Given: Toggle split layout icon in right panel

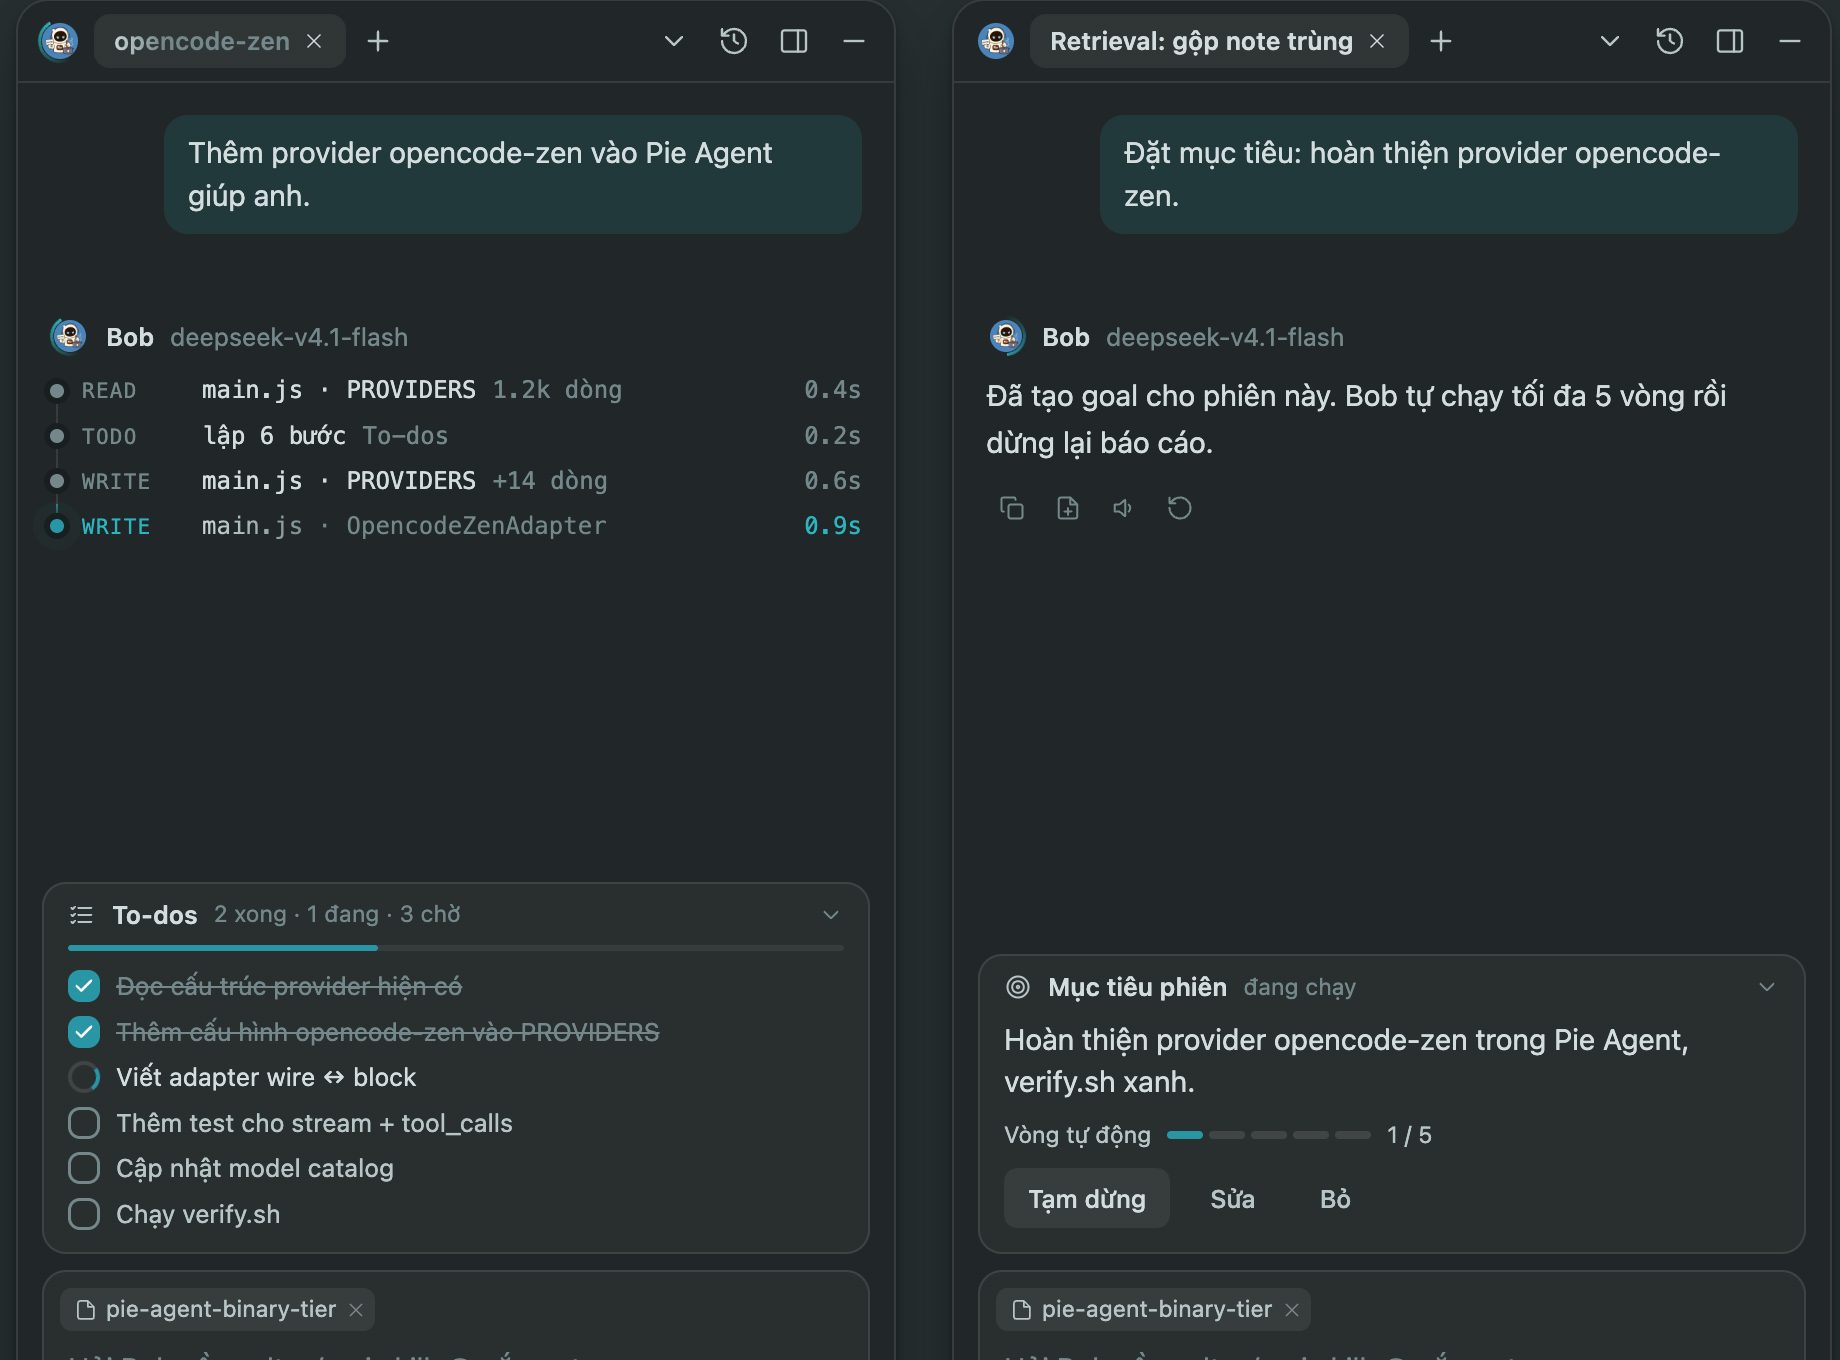Looking at the screenshot, I should [x=1730, y=41].
